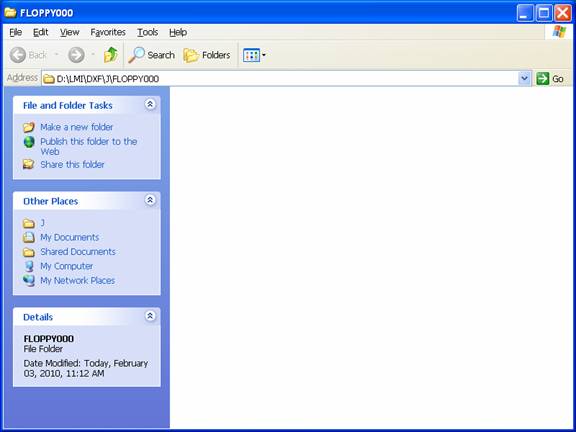
Task: Click the Back arrow icon
Action: point(18,55)
